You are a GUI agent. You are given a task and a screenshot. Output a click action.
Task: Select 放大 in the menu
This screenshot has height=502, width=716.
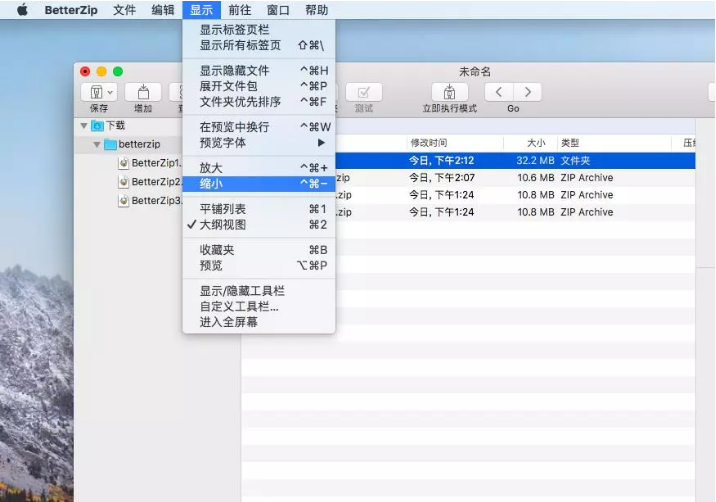[x=258, y=168]
